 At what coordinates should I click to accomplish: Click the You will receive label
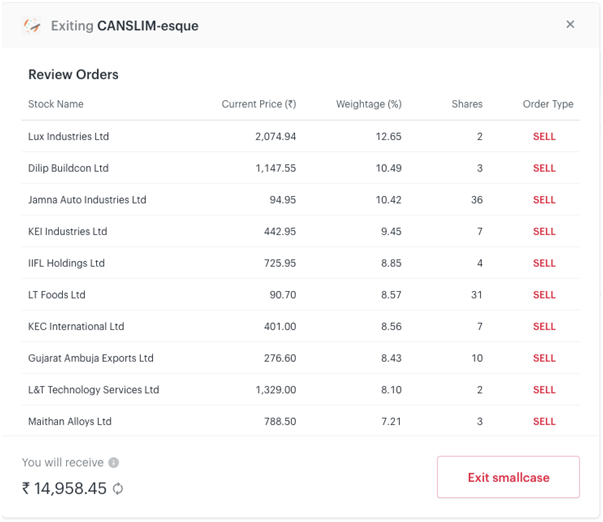click(63, 462)
